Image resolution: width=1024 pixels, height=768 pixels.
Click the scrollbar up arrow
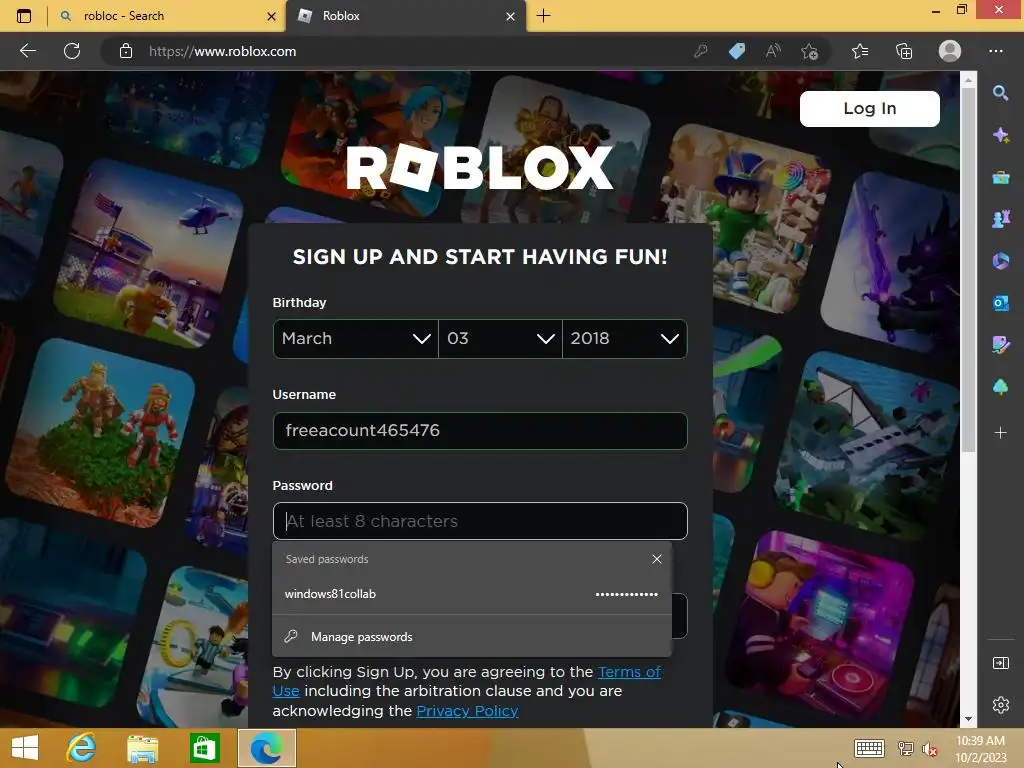tap(968, 80)
